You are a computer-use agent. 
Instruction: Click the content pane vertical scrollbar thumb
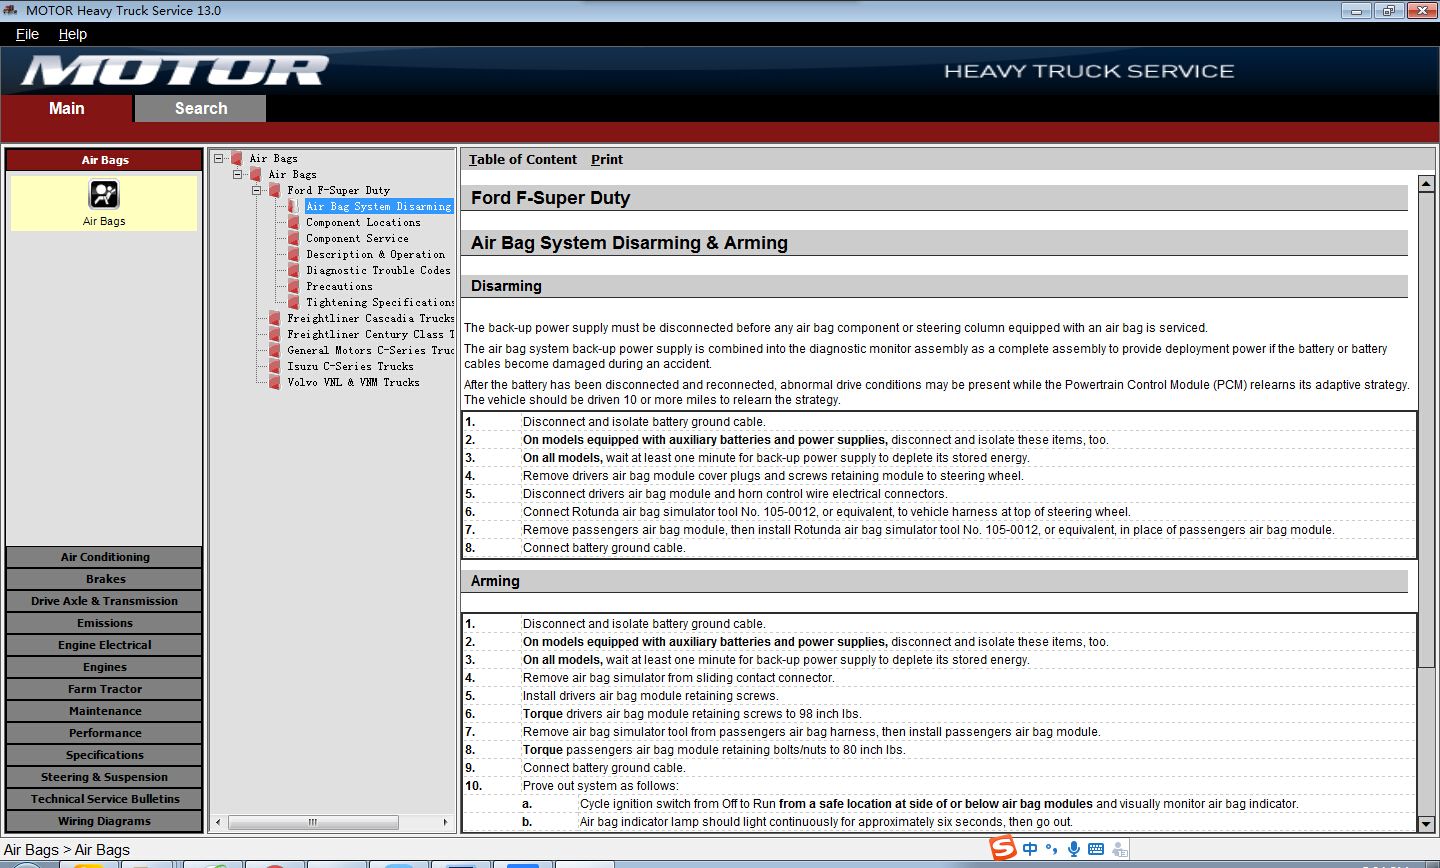pos(1426,430)
